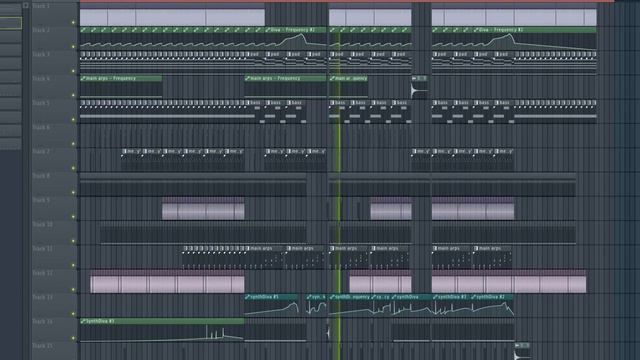This screenshot has height=360, width=640.
Task: Mute Track 2 using its green indicator
Action: tap(73, 47)
